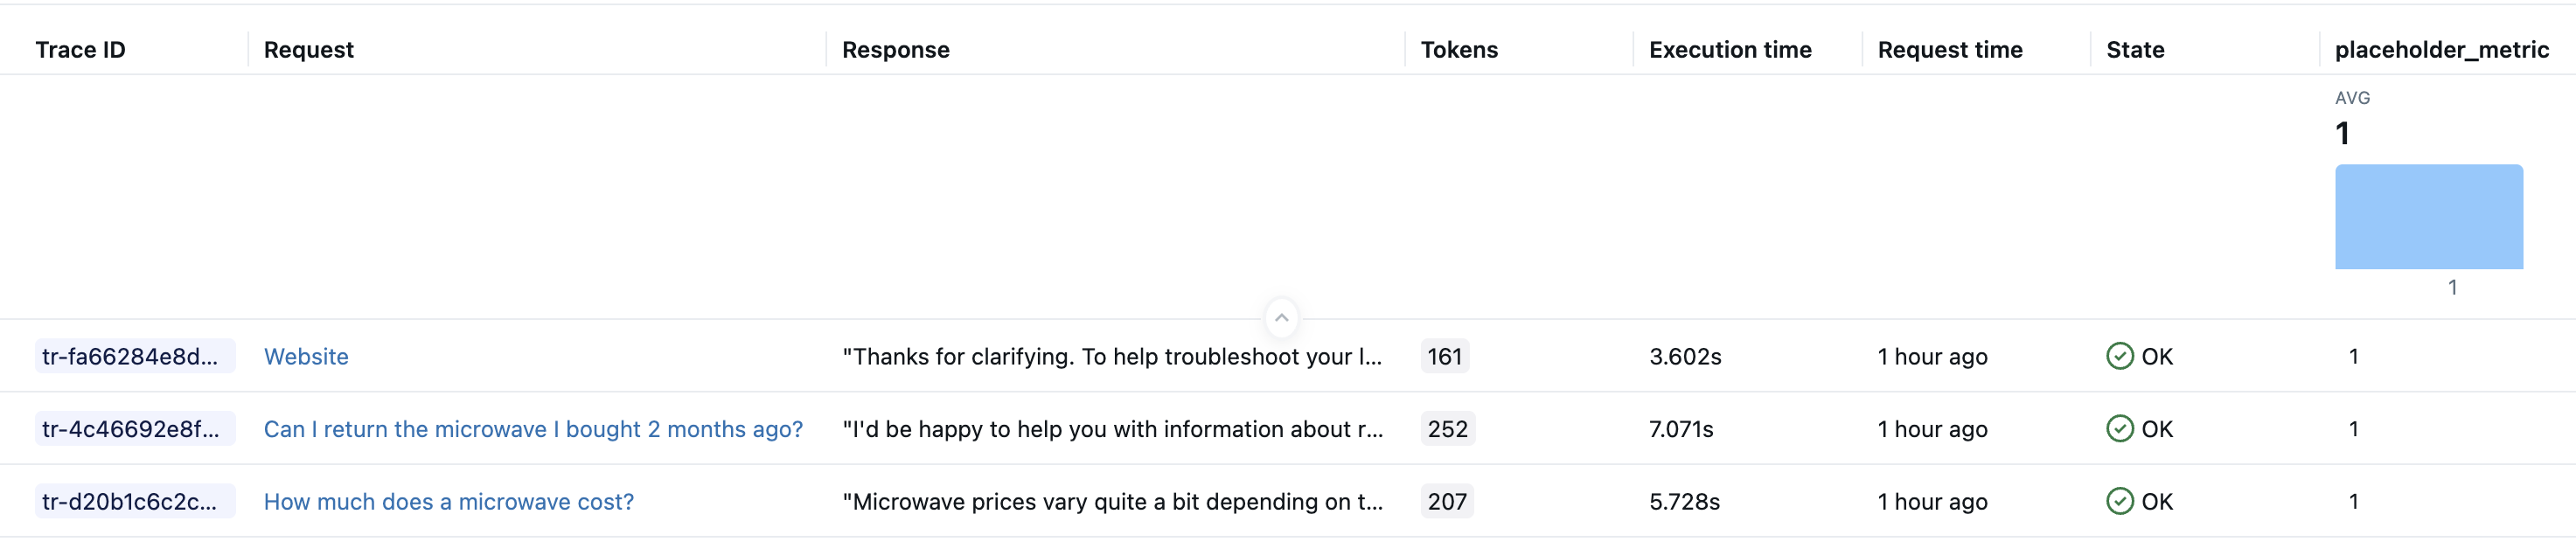The image size is (2576, 542).
Task: Click the OK check icon for tr-d20b1c6c2c row
Action: (x=2119, y=501)
